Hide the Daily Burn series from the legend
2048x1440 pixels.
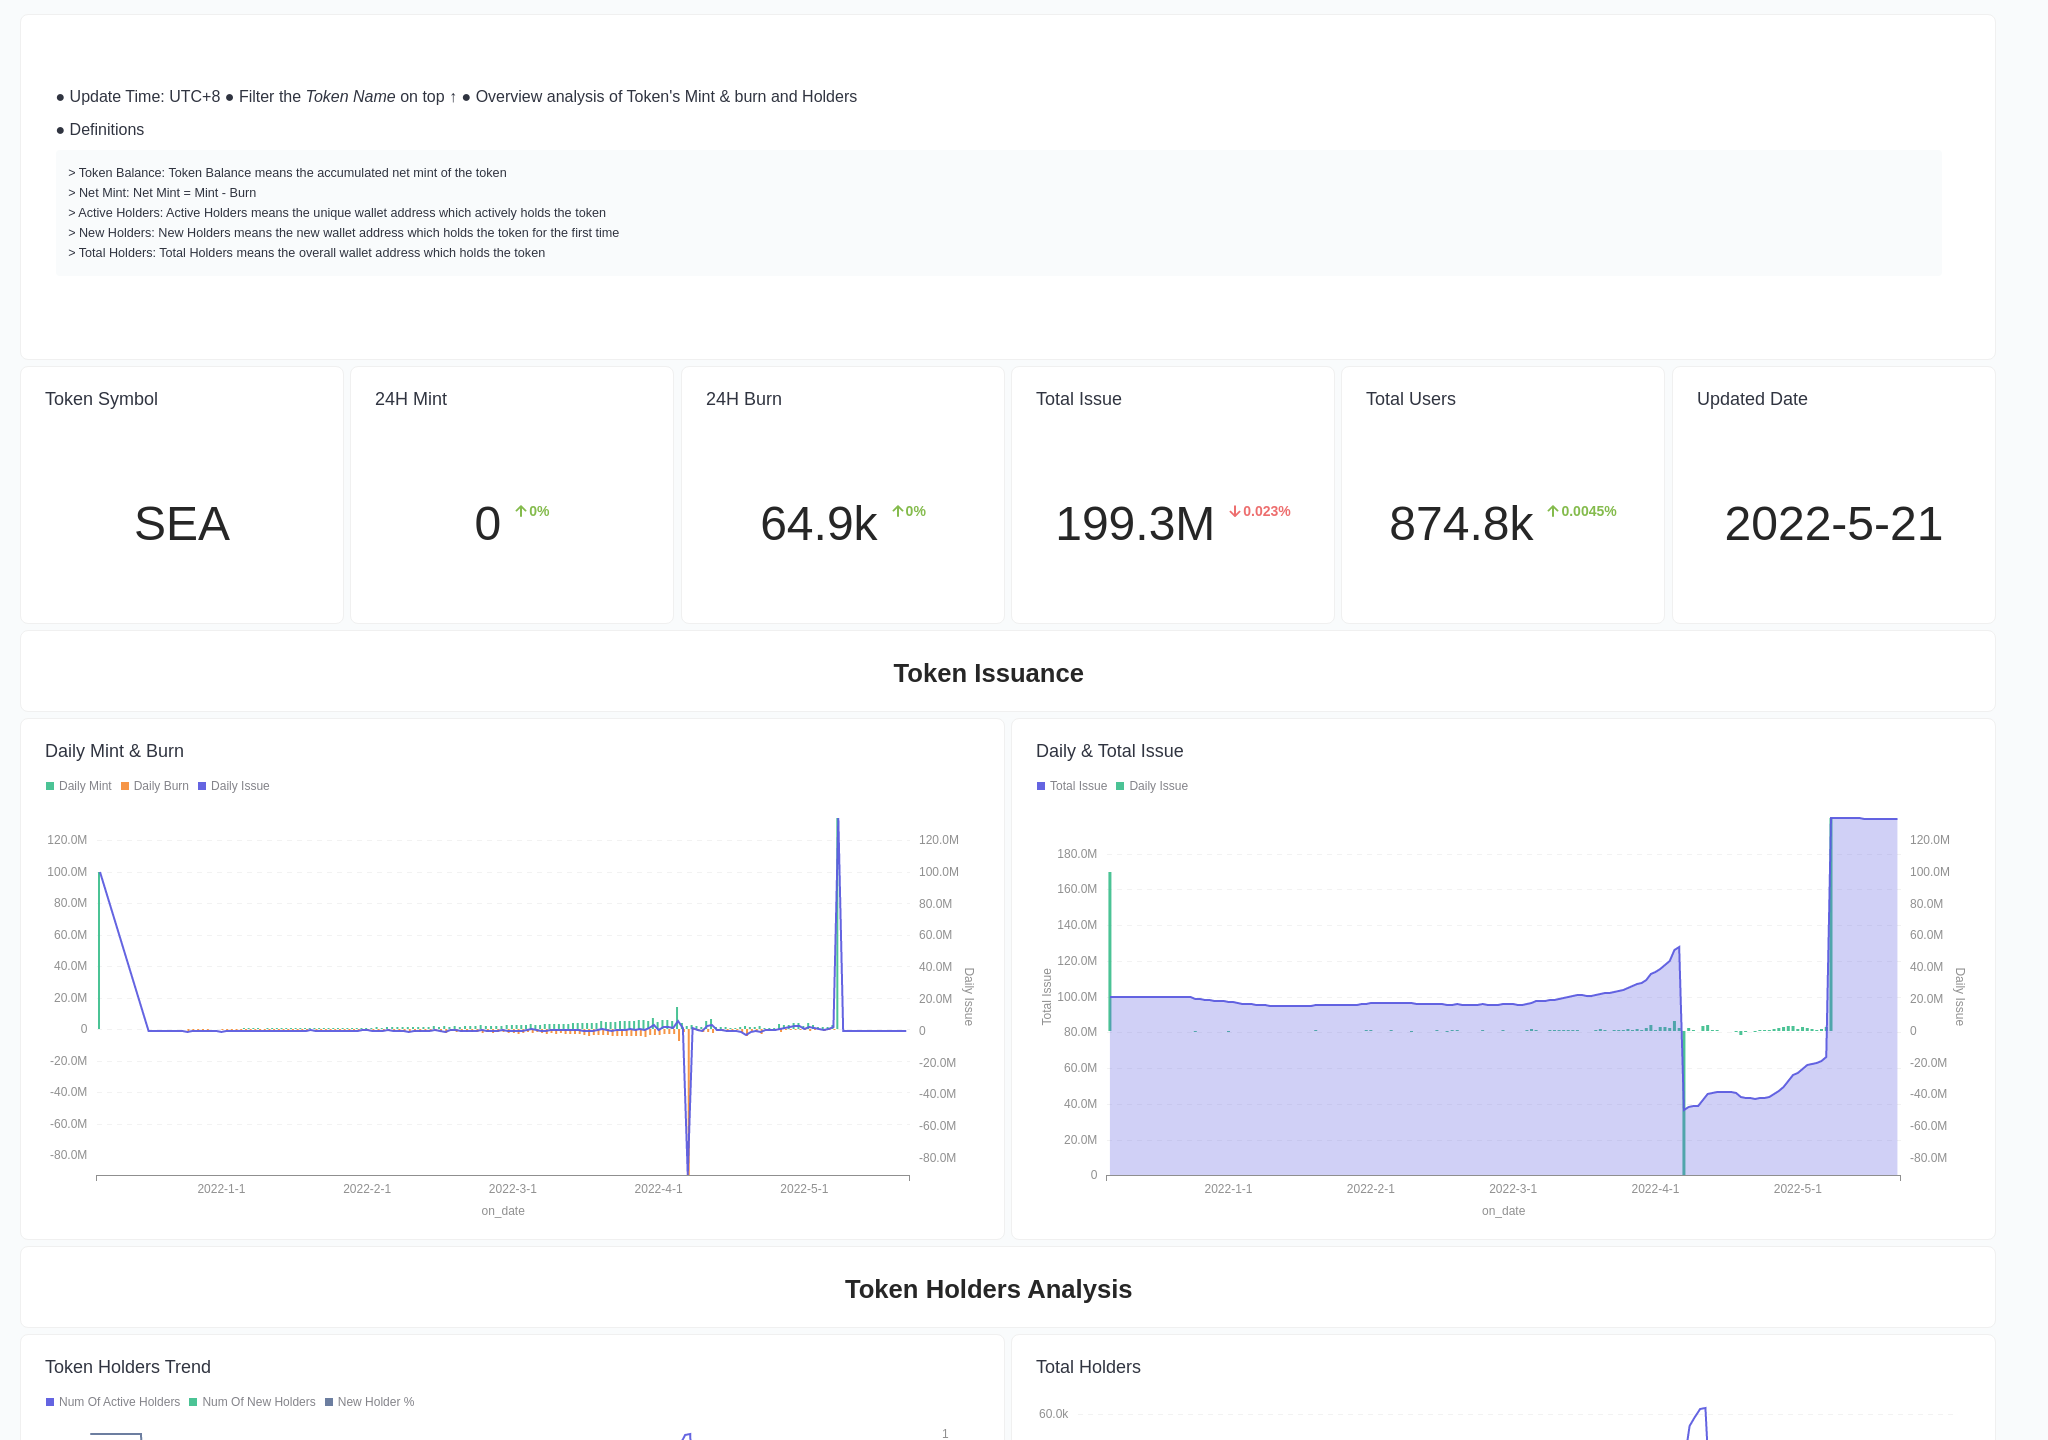coord(155,786)
